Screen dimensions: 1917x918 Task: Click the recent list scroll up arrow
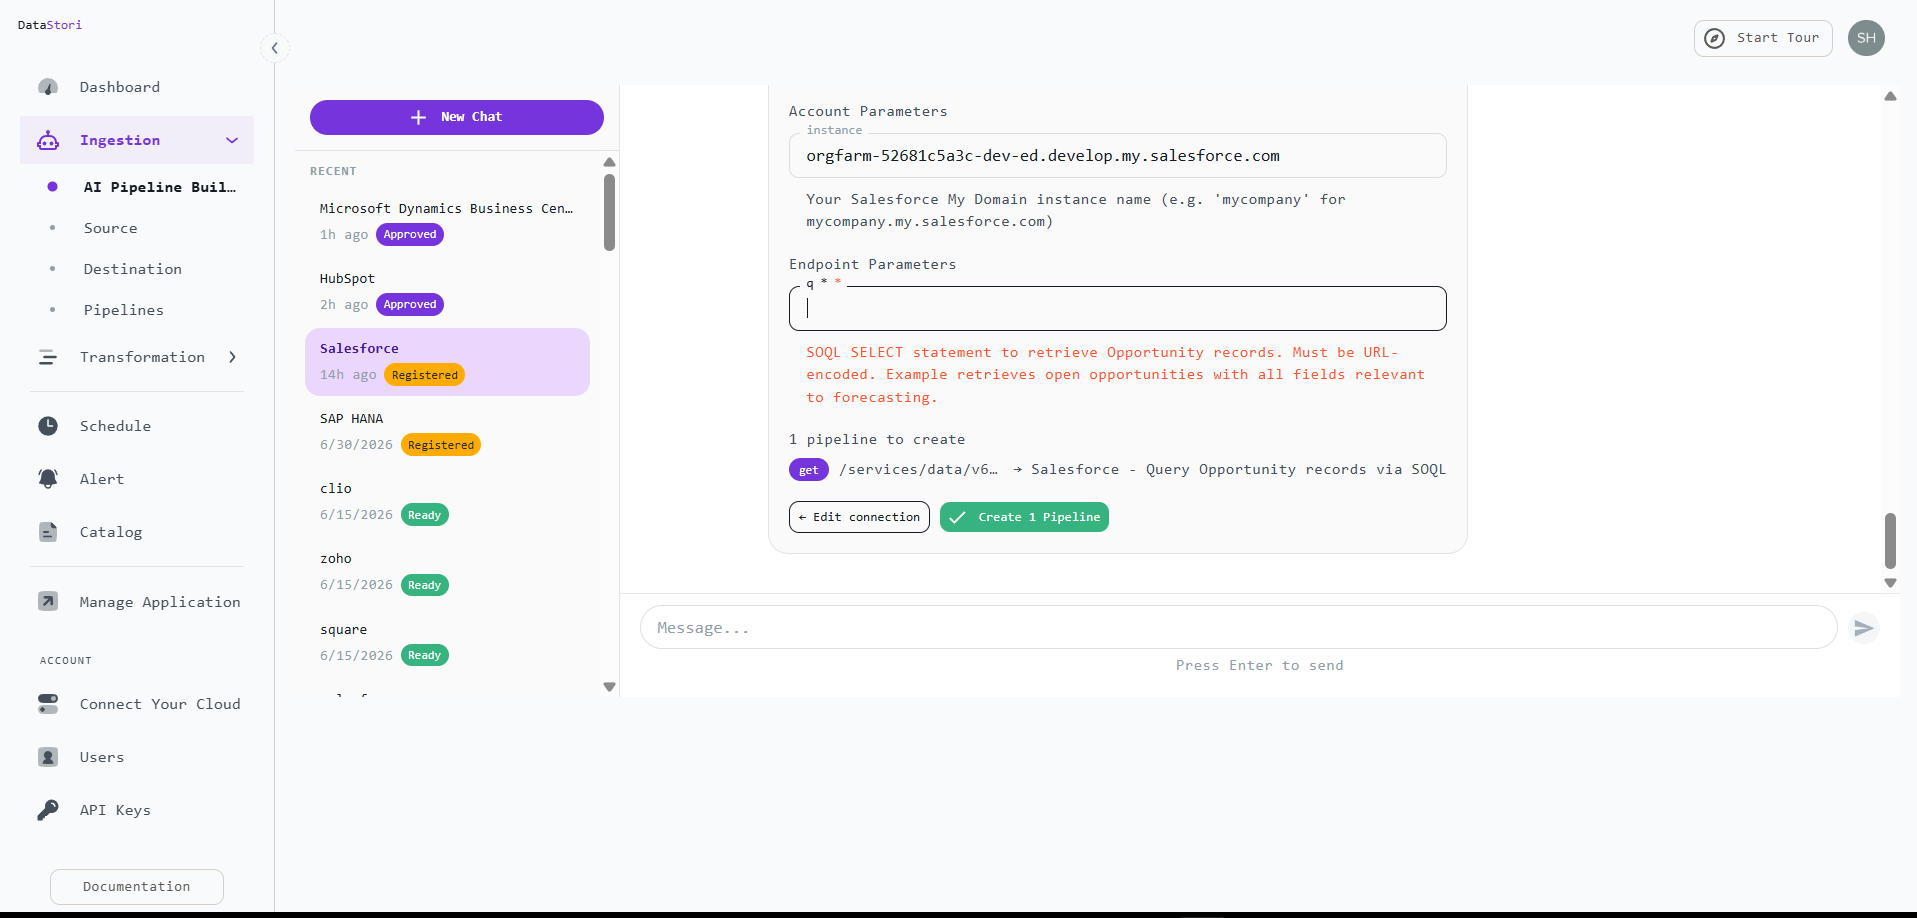tap(609, 162)
